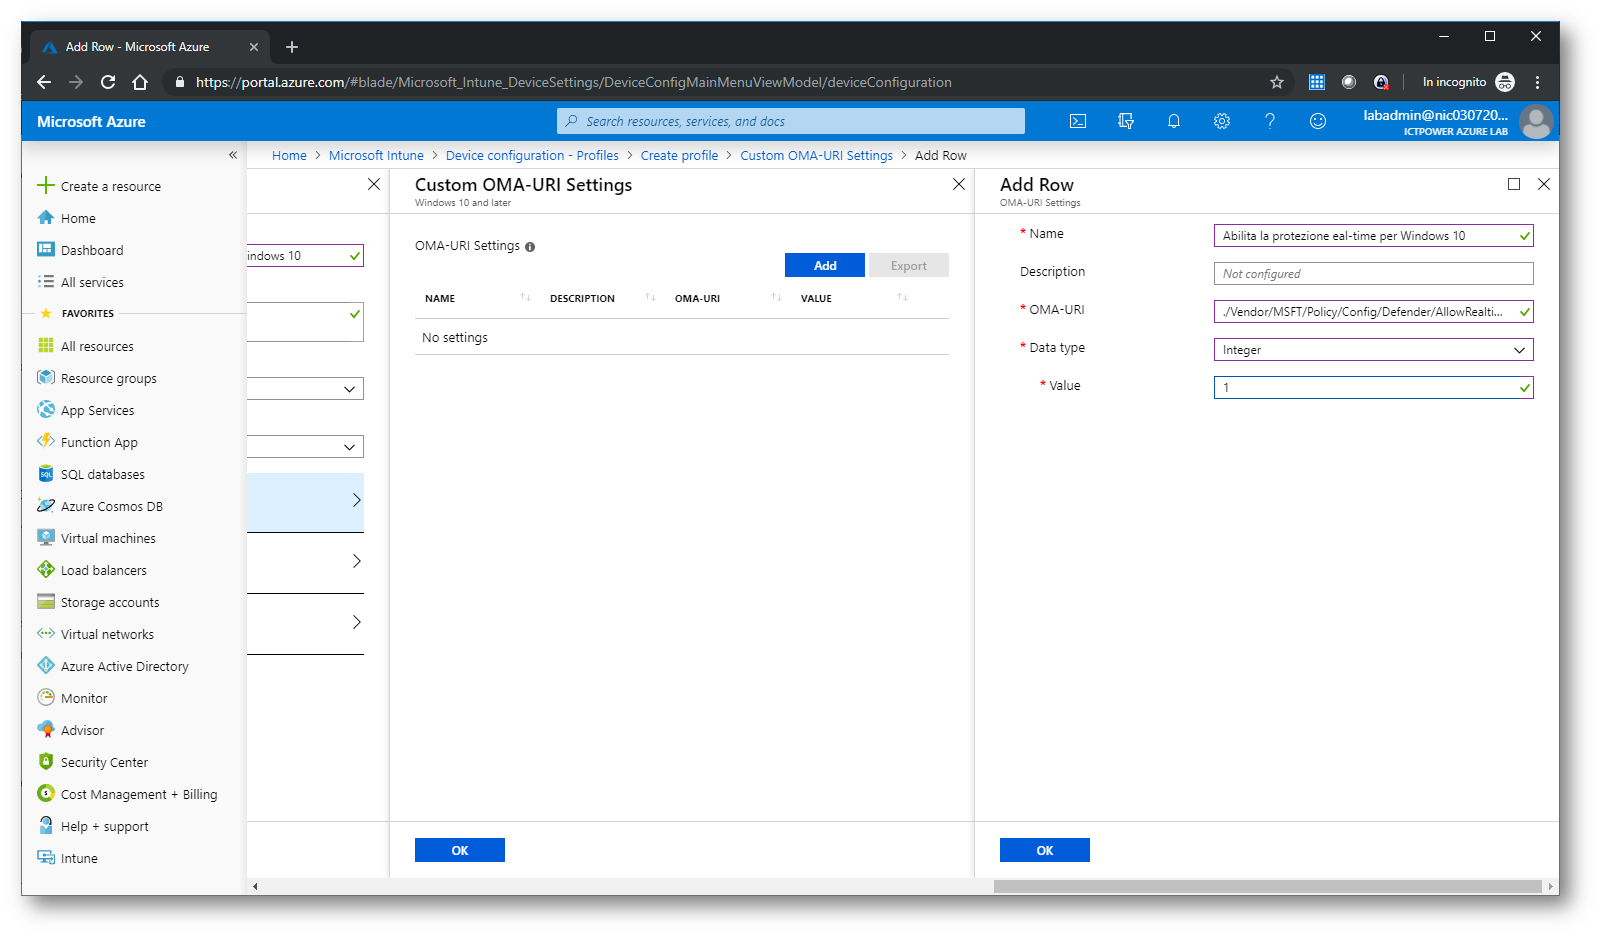Open feedback smiley icon
Image resolution: width=1602 pixels, height=938 pixels.
tap(1318, 121)
